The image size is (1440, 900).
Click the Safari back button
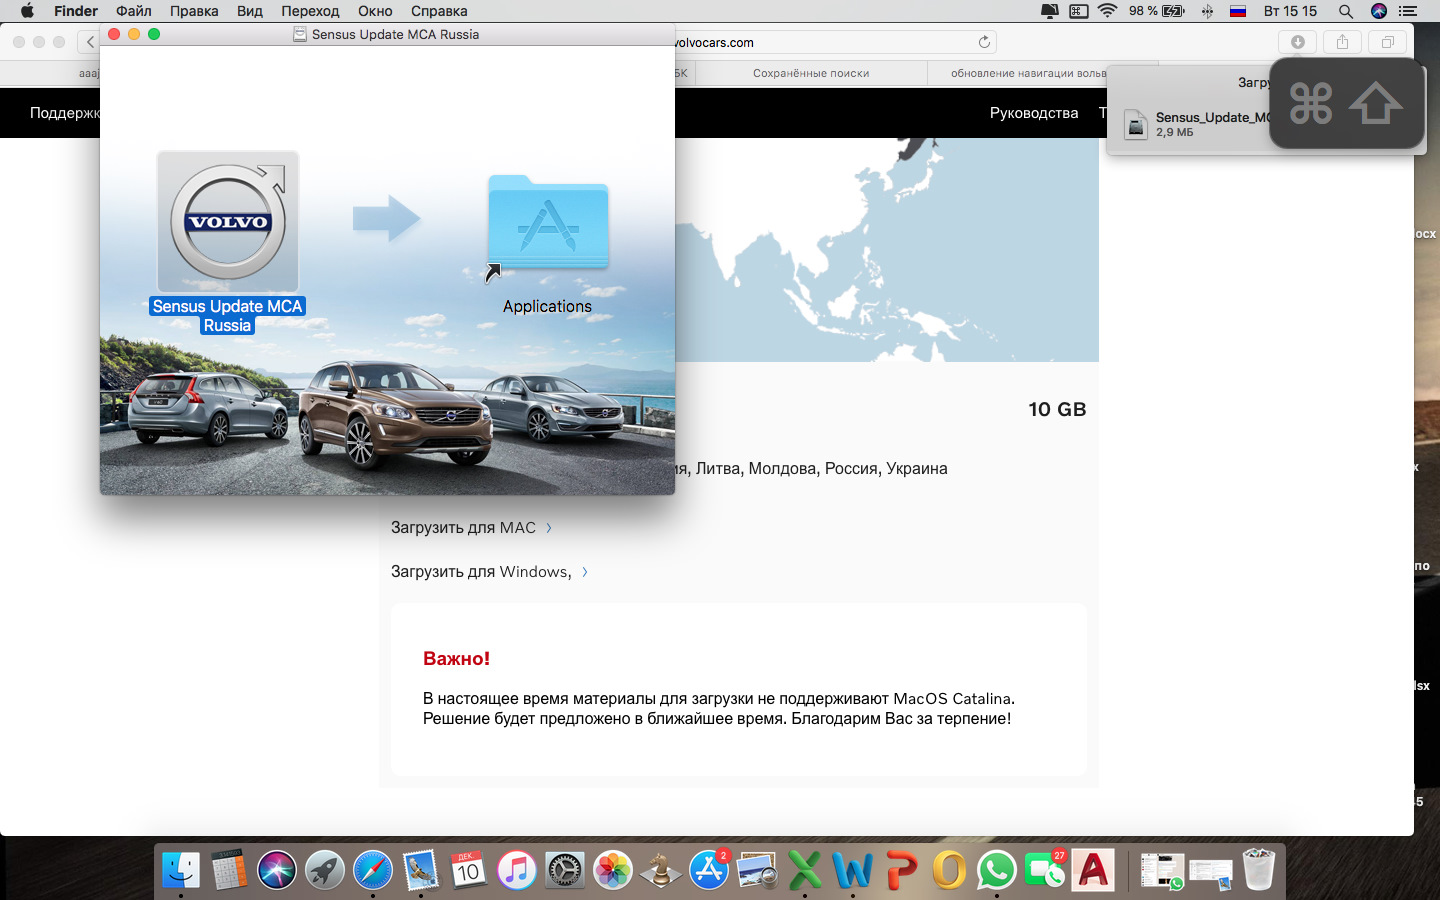(x=90, y=42)
